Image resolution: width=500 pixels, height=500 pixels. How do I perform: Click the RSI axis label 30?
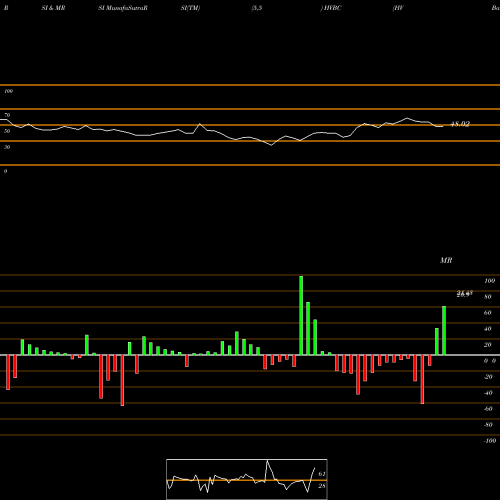pos(7,147)
